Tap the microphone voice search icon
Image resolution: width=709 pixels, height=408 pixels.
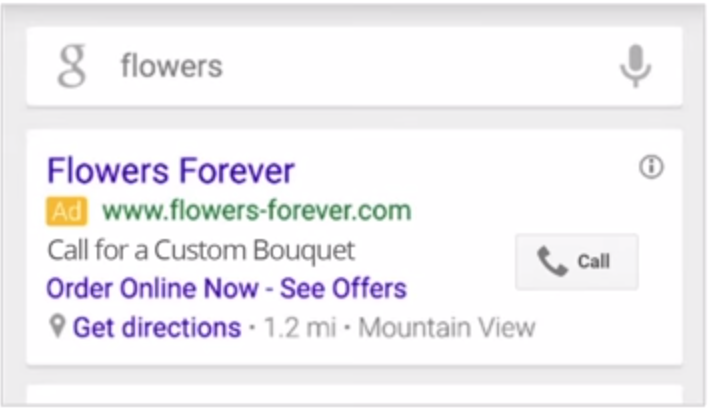[635, 67]
